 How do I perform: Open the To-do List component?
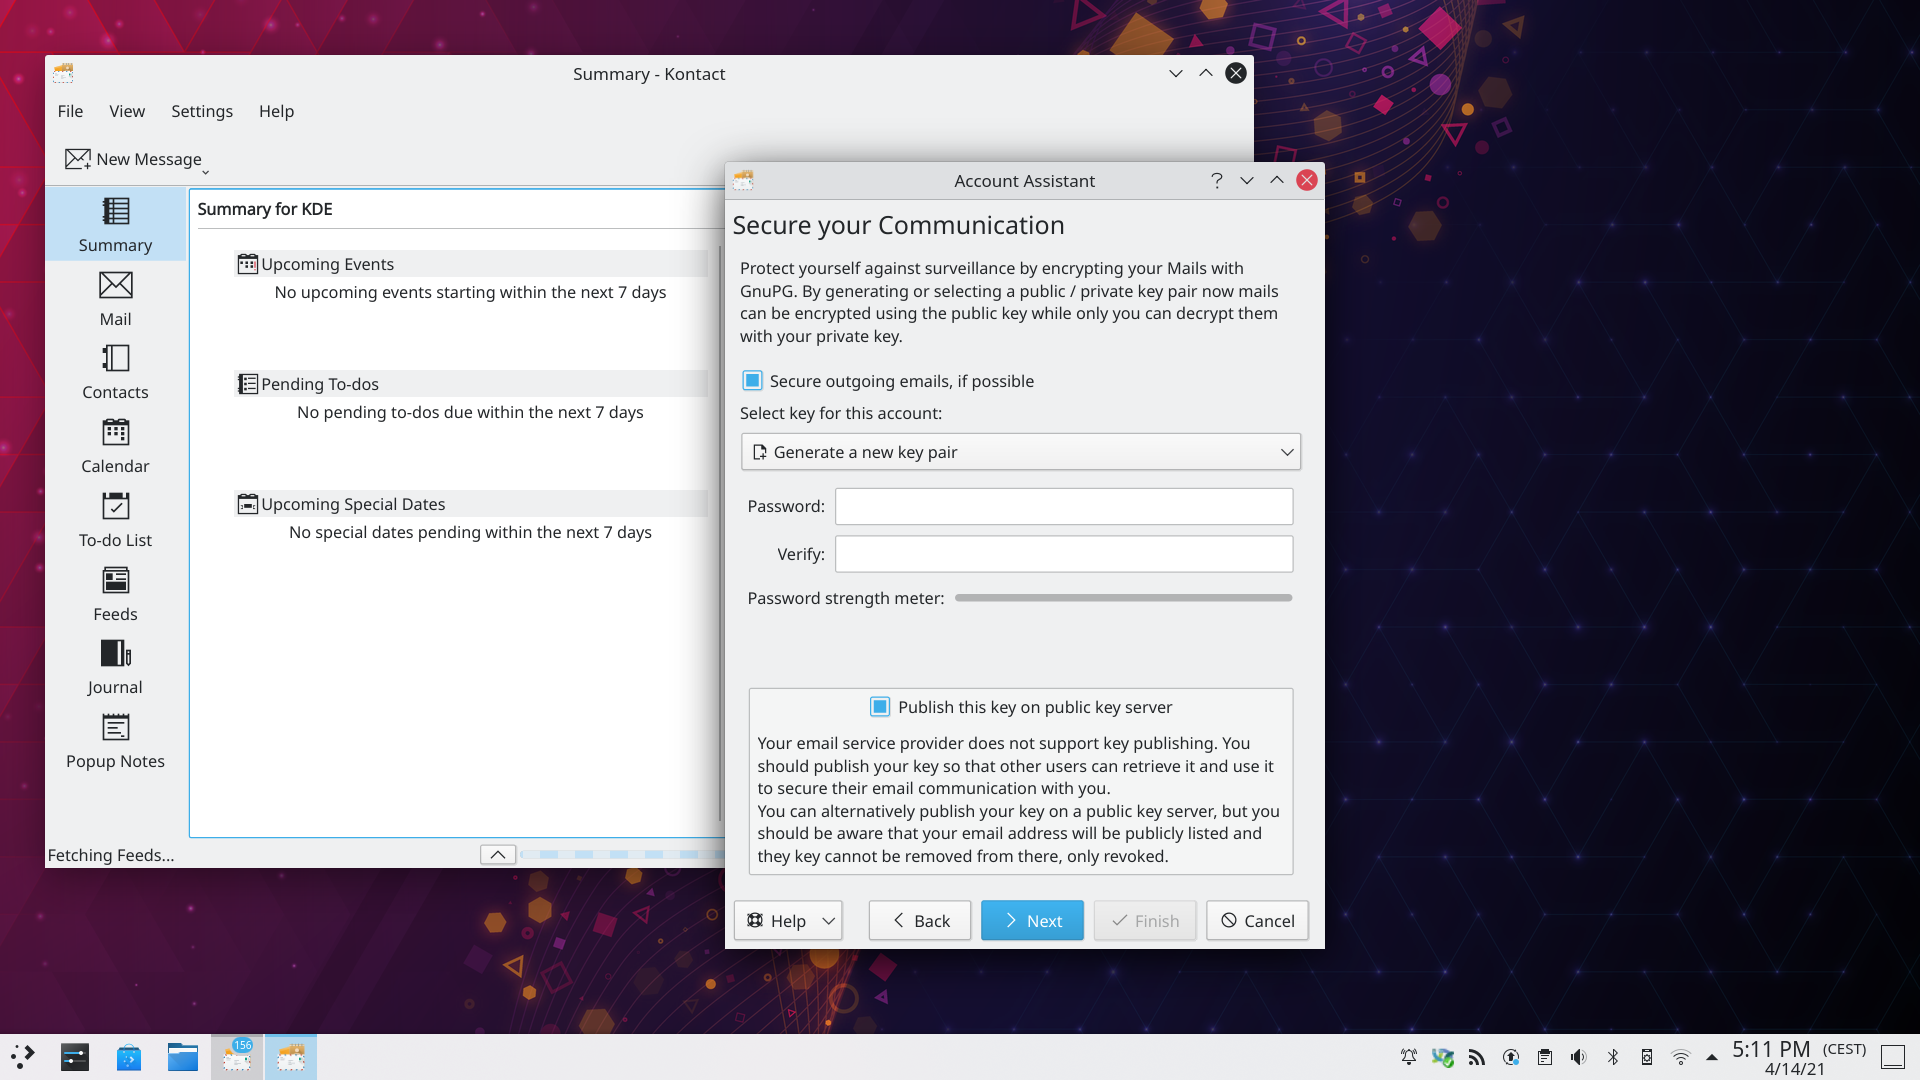pyautogui.click(x=115, y=520)
